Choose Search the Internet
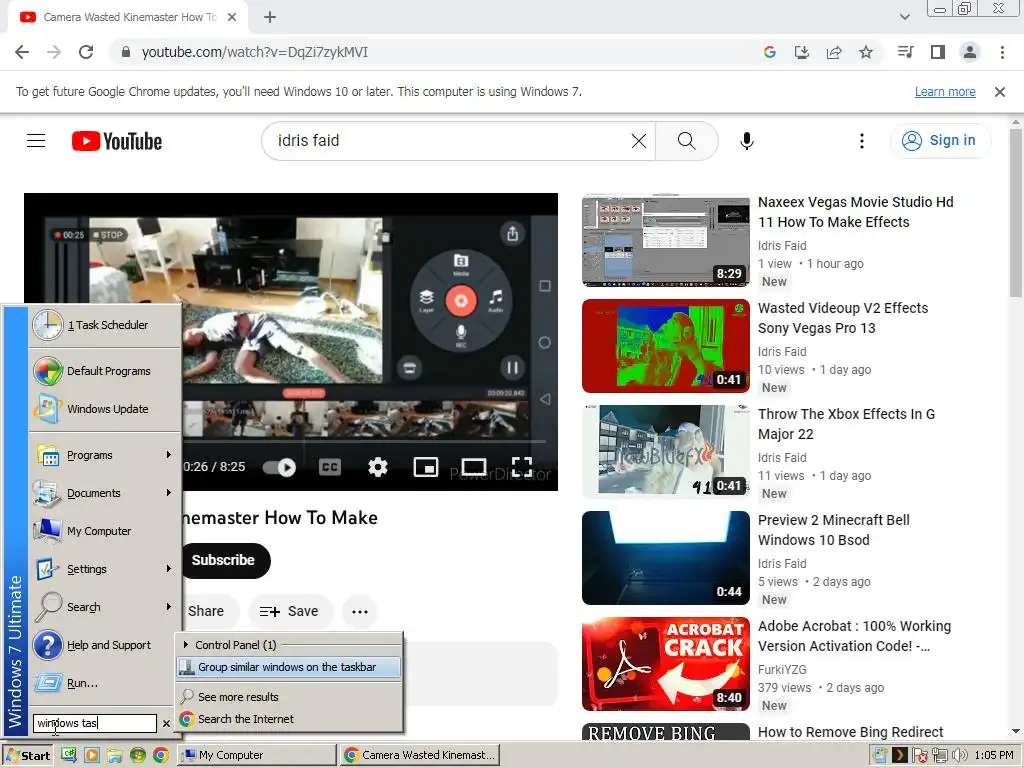This screenshot has height=768, width=1024. point(289,719)
